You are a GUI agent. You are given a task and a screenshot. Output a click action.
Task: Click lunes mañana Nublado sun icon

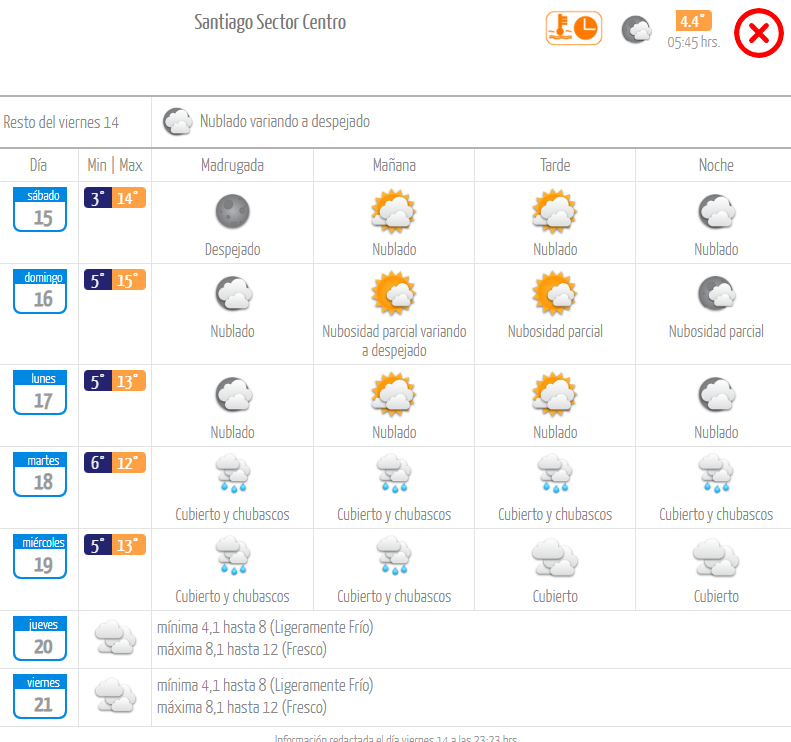coord(393,394)
